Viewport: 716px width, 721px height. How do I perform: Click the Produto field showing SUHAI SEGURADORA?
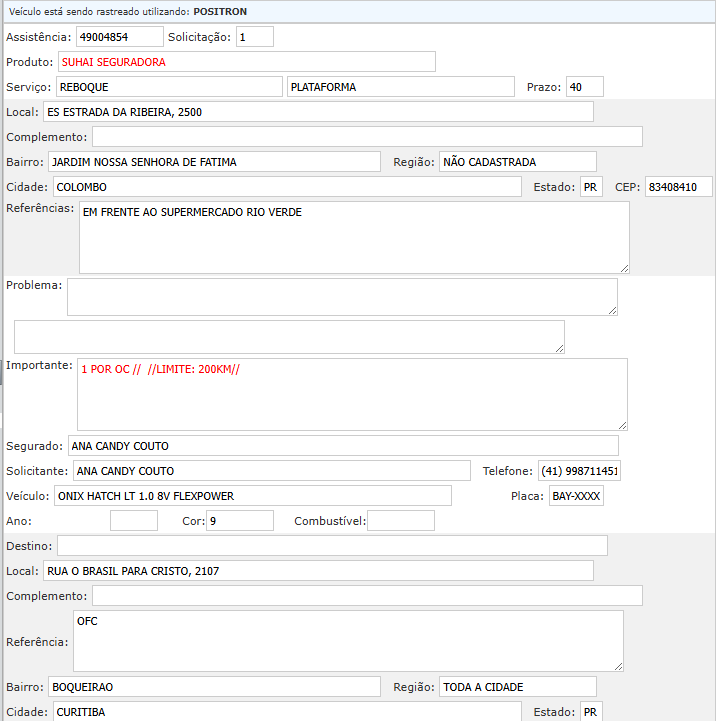point(246,62)
